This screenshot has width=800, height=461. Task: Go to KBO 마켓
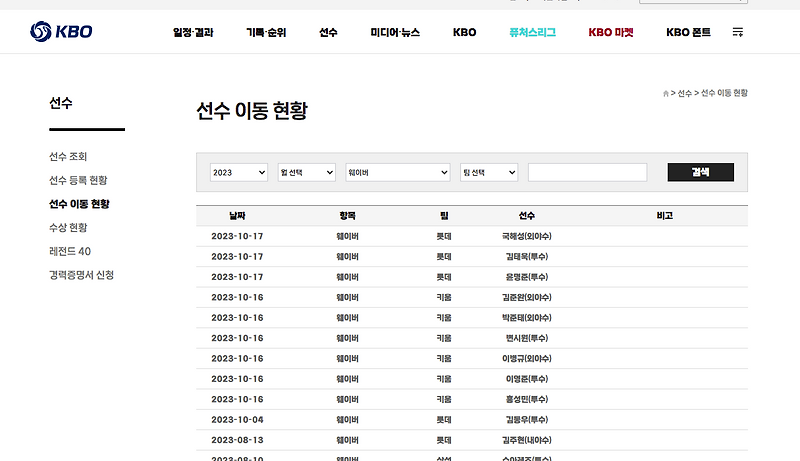pyautogui.click(x=611, y=32)
